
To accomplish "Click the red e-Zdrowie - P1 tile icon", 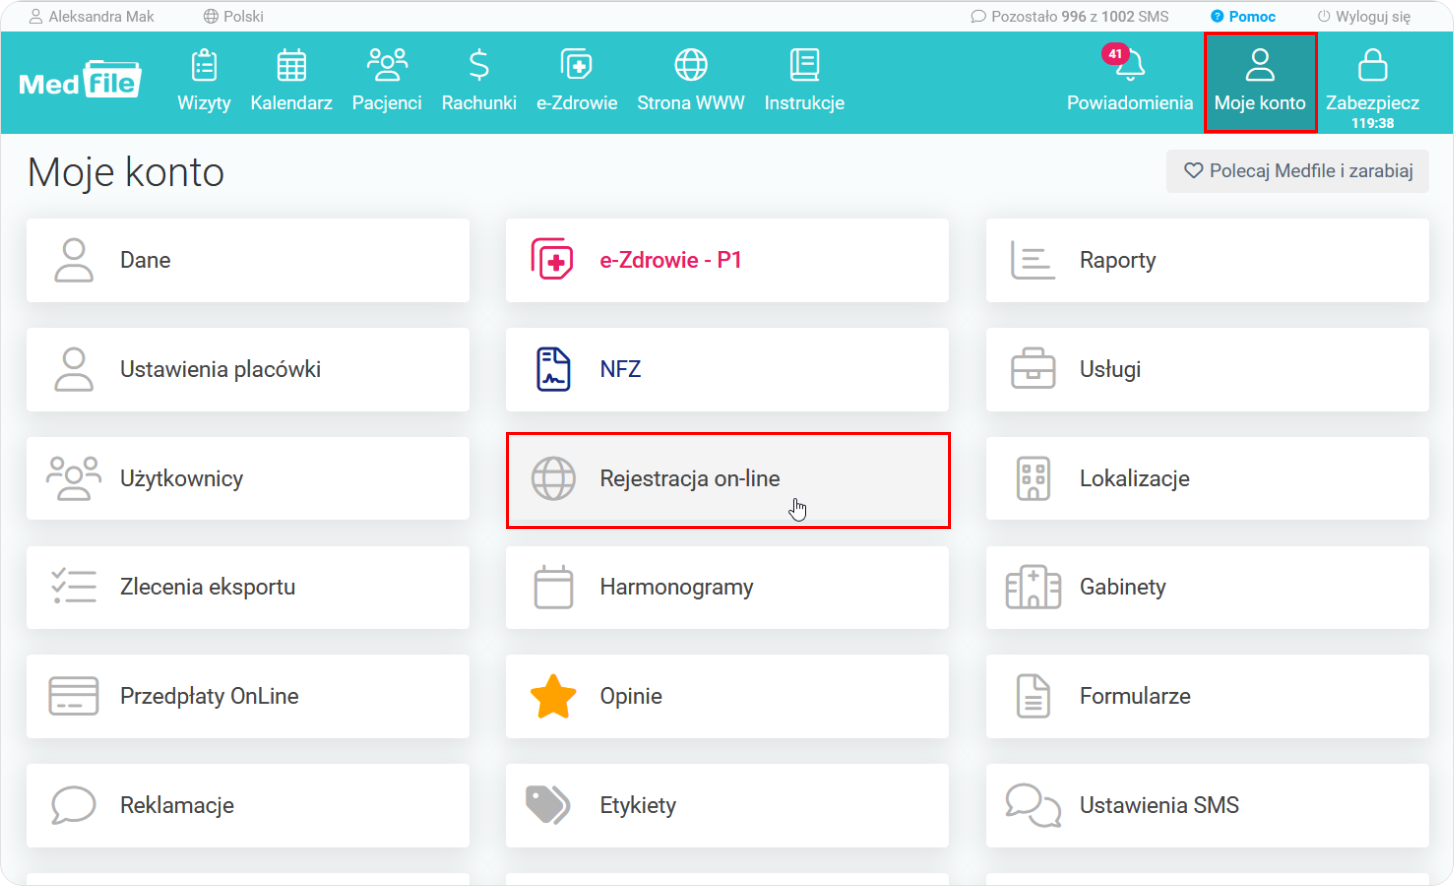I will point(552,260).
